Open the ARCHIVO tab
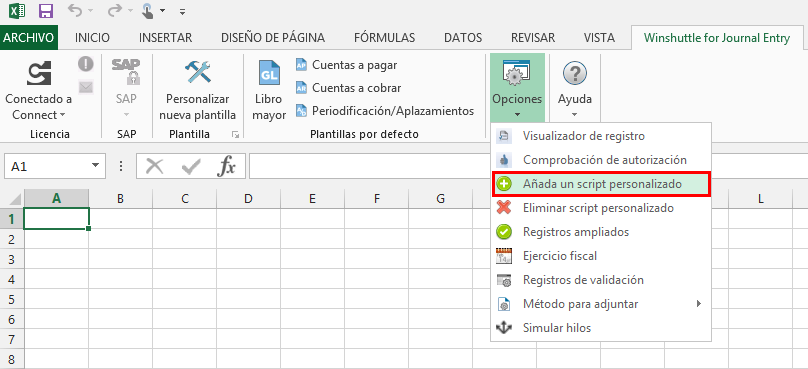 tap(29, 38)
